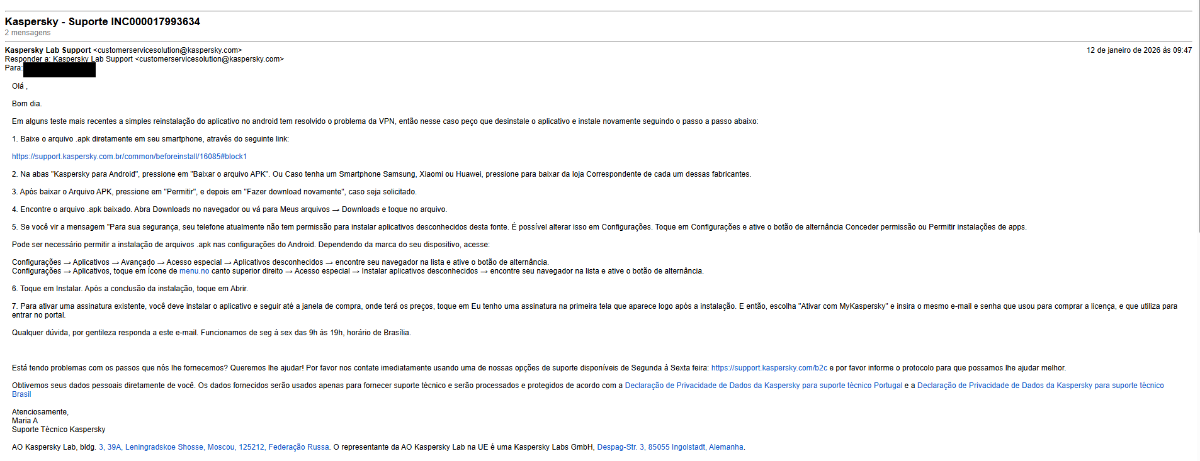Image resolution: width=1200 pixels, height=461 pixels.
Task: Click the 'Atenciosamente,' sign-off text
Action: pos(40,411)
